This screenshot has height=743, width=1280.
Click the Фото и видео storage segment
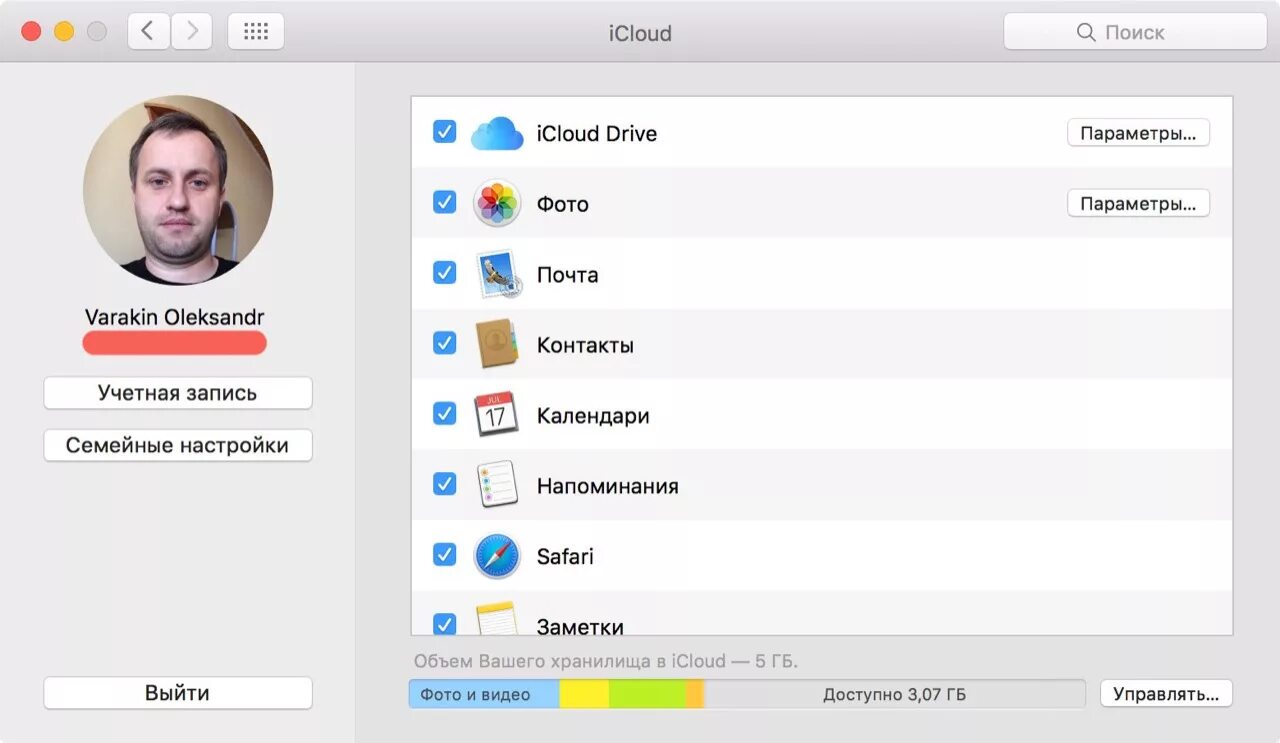(x=484, y=694)
